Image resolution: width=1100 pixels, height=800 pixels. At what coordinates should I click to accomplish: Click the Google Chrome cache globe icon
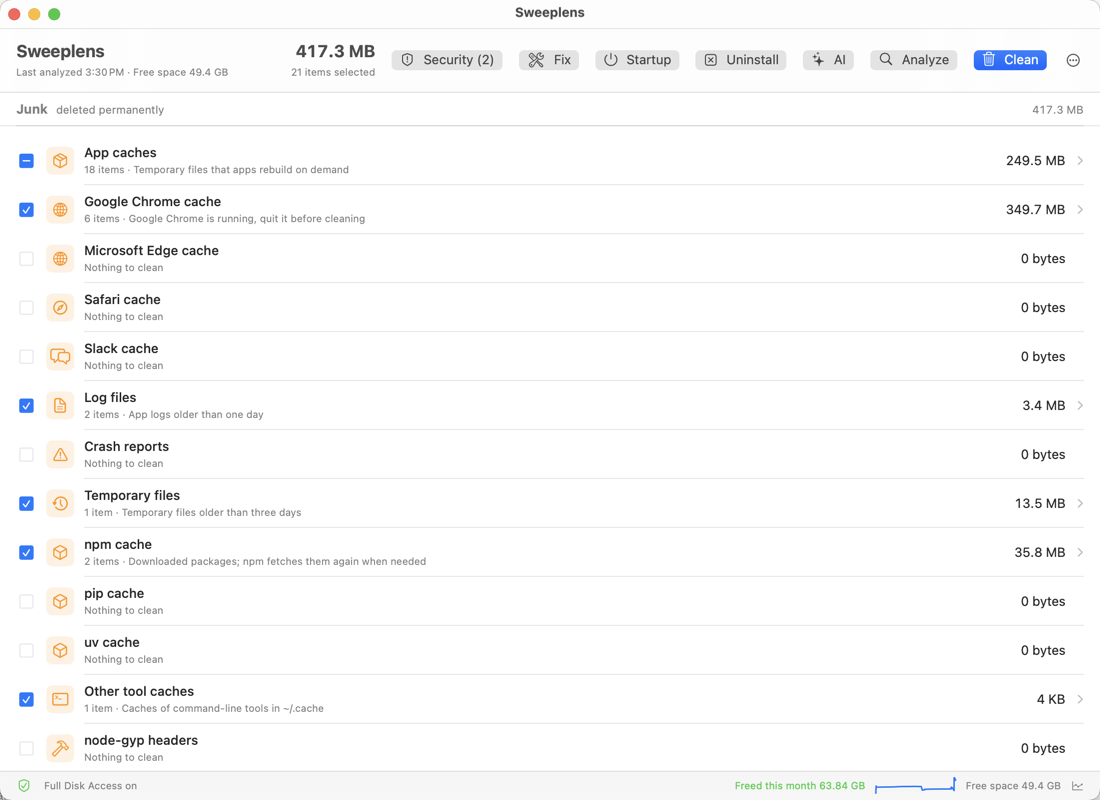(x=60, y=210)
